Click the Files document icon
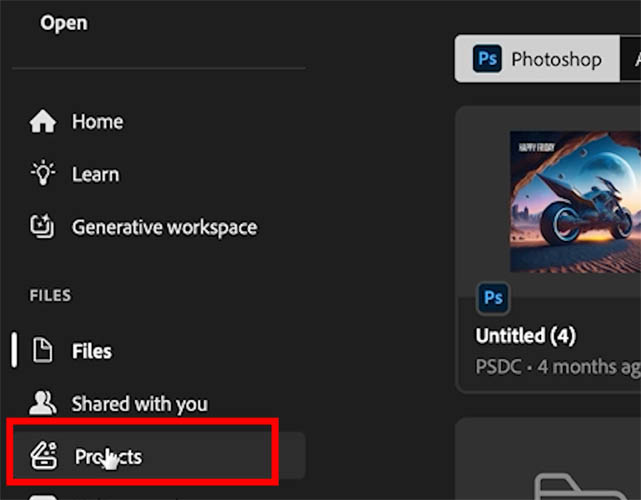The width and height of the screenshot is (641, 500). [x=43, y=350]
